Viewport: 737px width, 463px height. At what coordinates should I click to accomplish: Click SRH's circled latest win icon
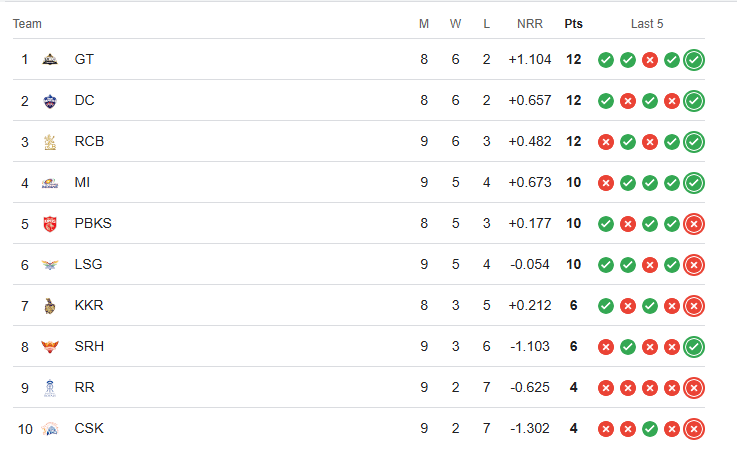[694, 347]
